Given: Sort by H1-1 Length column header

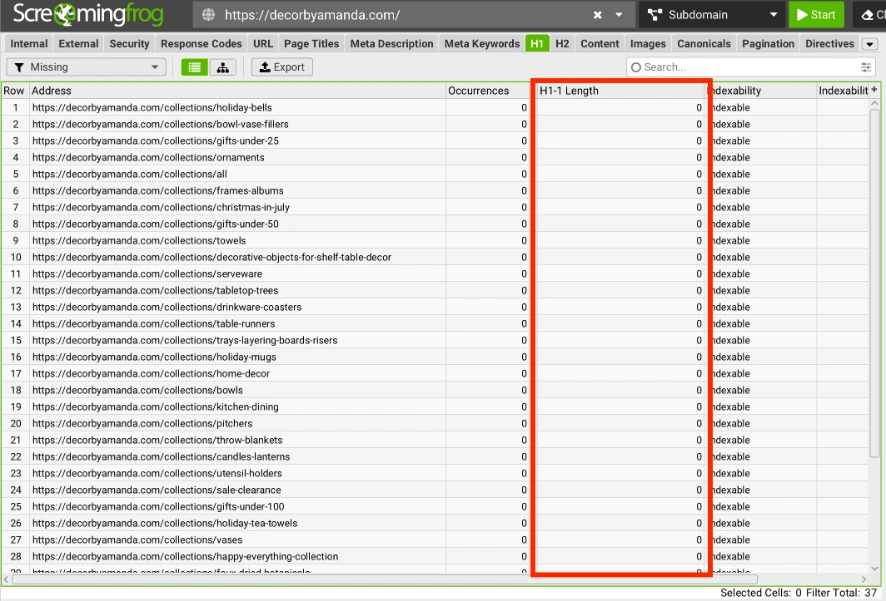Looking at the screenshot, I should [x=620, y=91].
